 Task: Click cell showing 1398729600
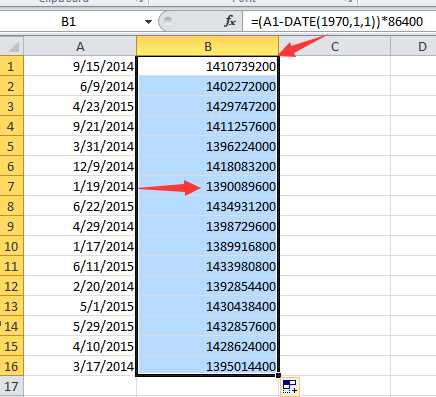(x=207, y=226)
